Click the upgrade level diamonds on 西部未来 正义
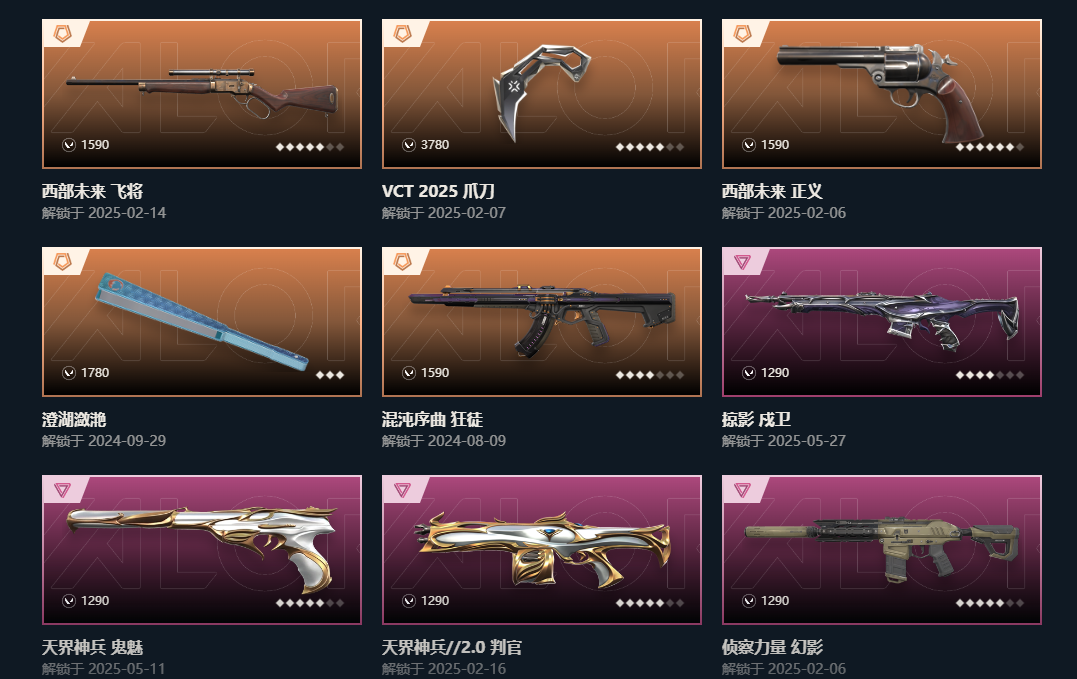Screen dimensions: 1077x679 pyautogui.click(x=990, y=147)
